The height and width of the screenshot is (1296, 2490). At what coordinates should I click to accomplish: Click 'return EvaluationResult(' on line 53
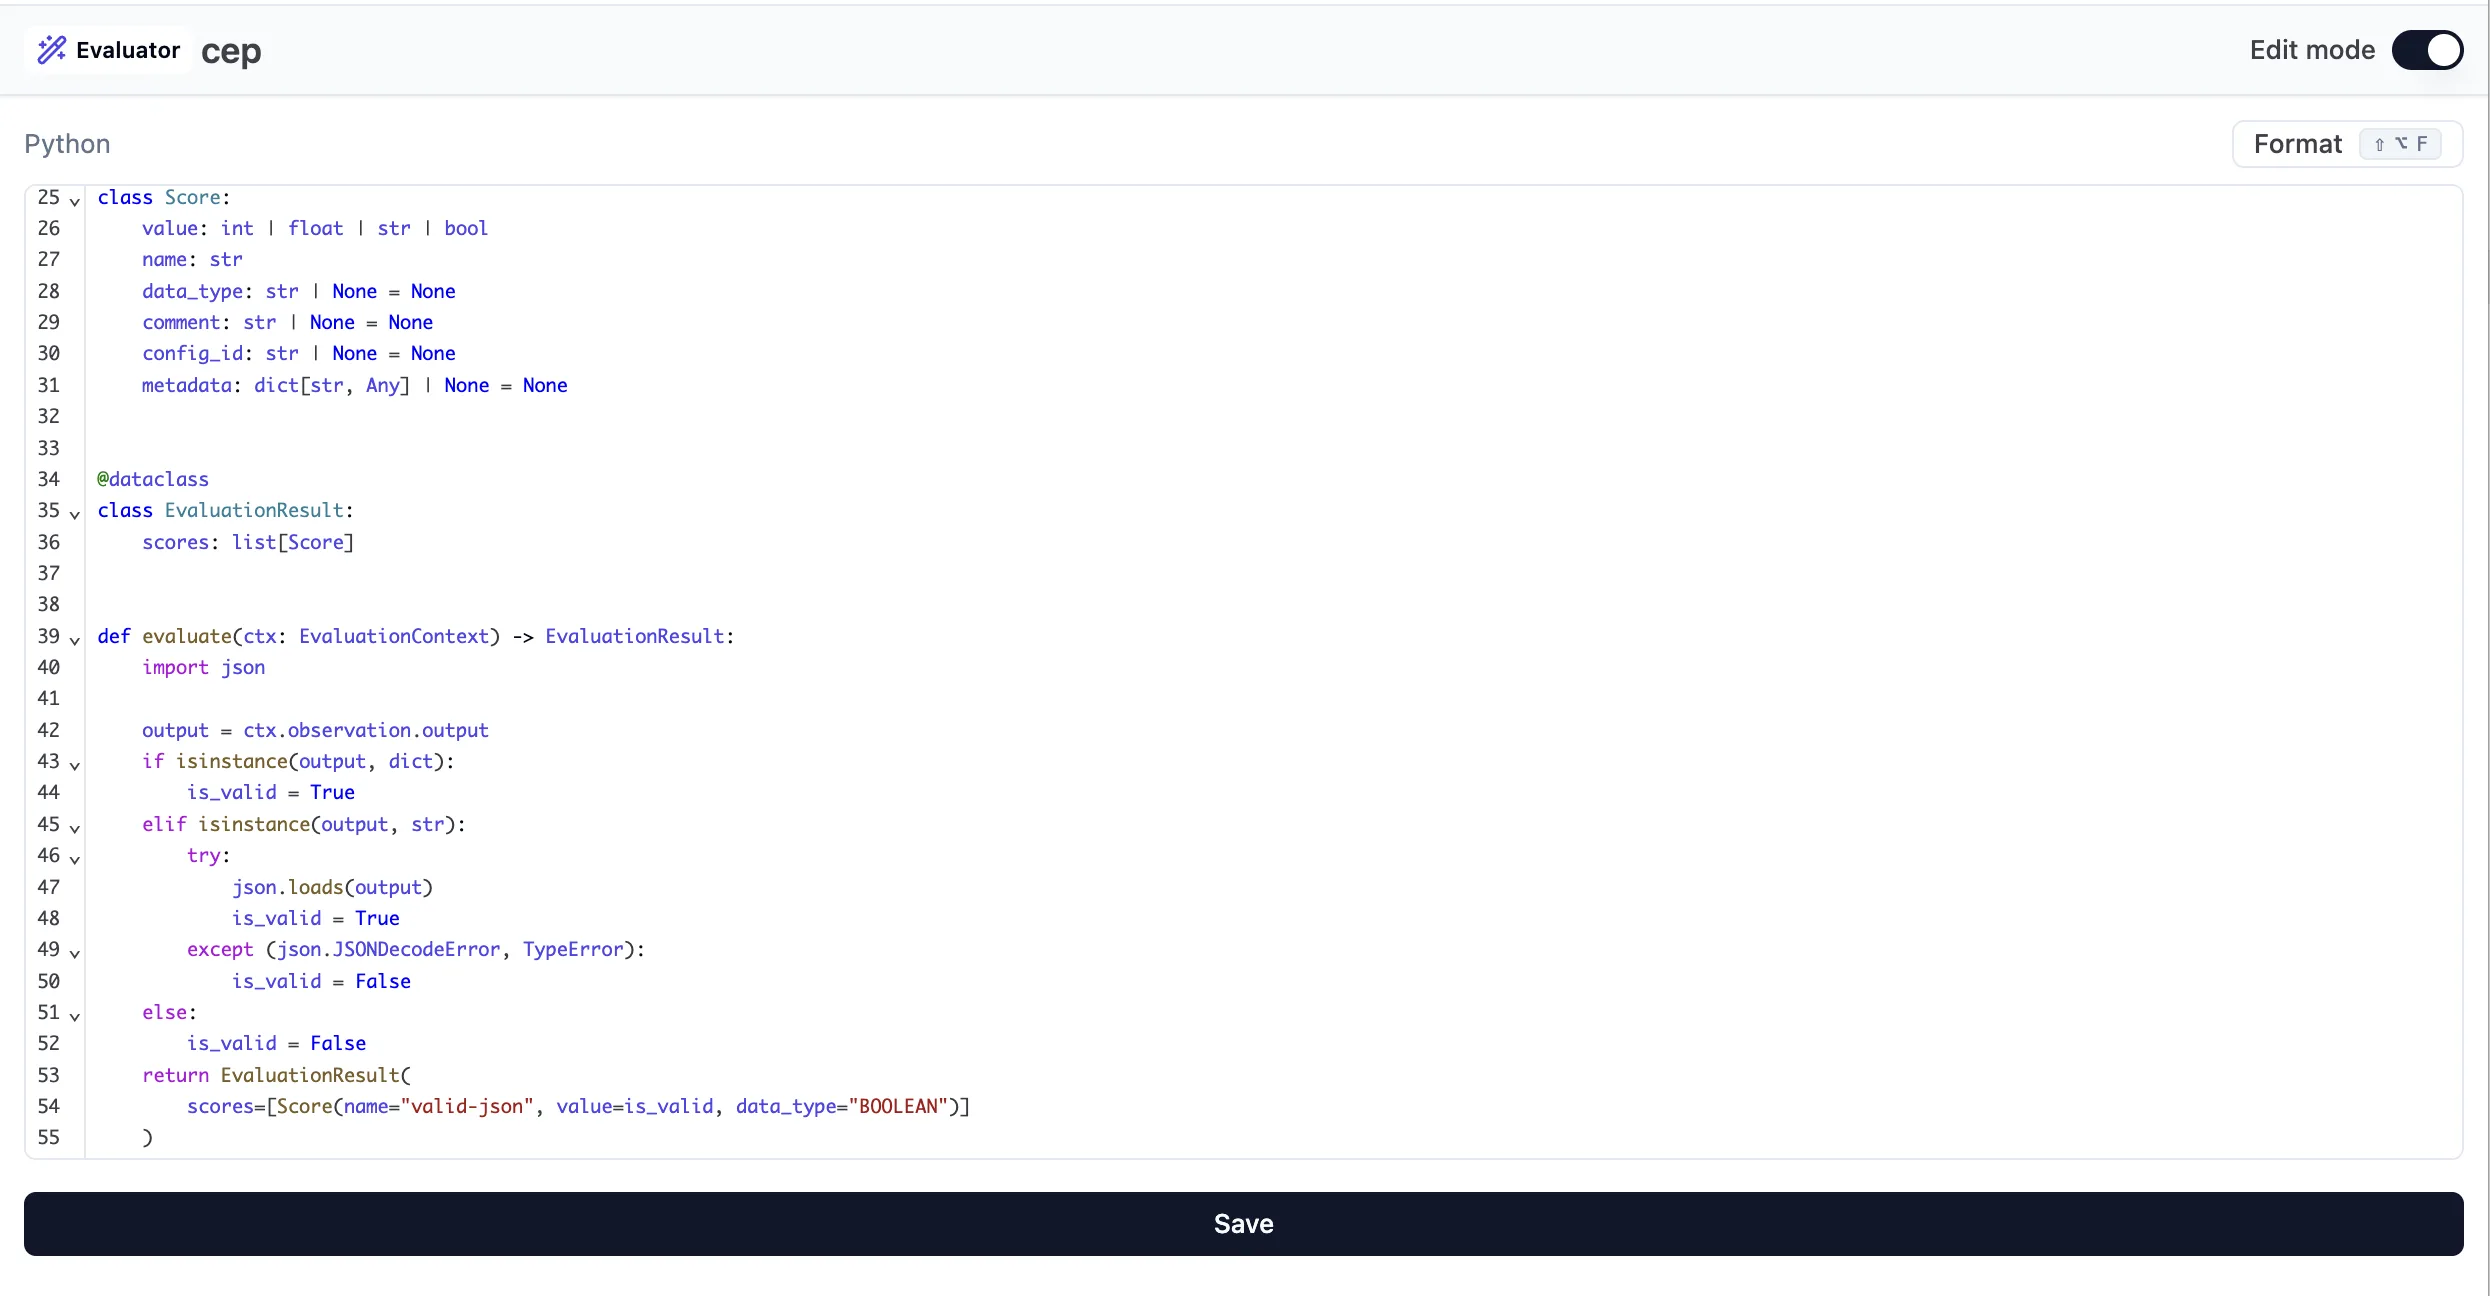[276, 1075]
